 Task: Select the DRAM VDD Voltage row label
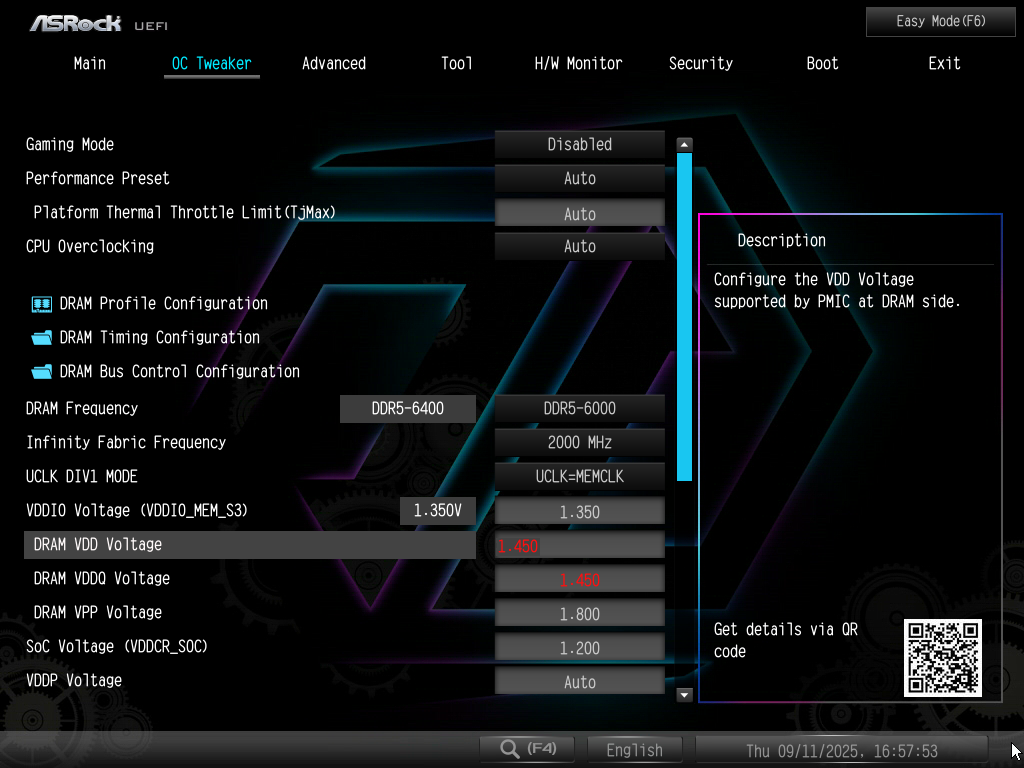250,545
